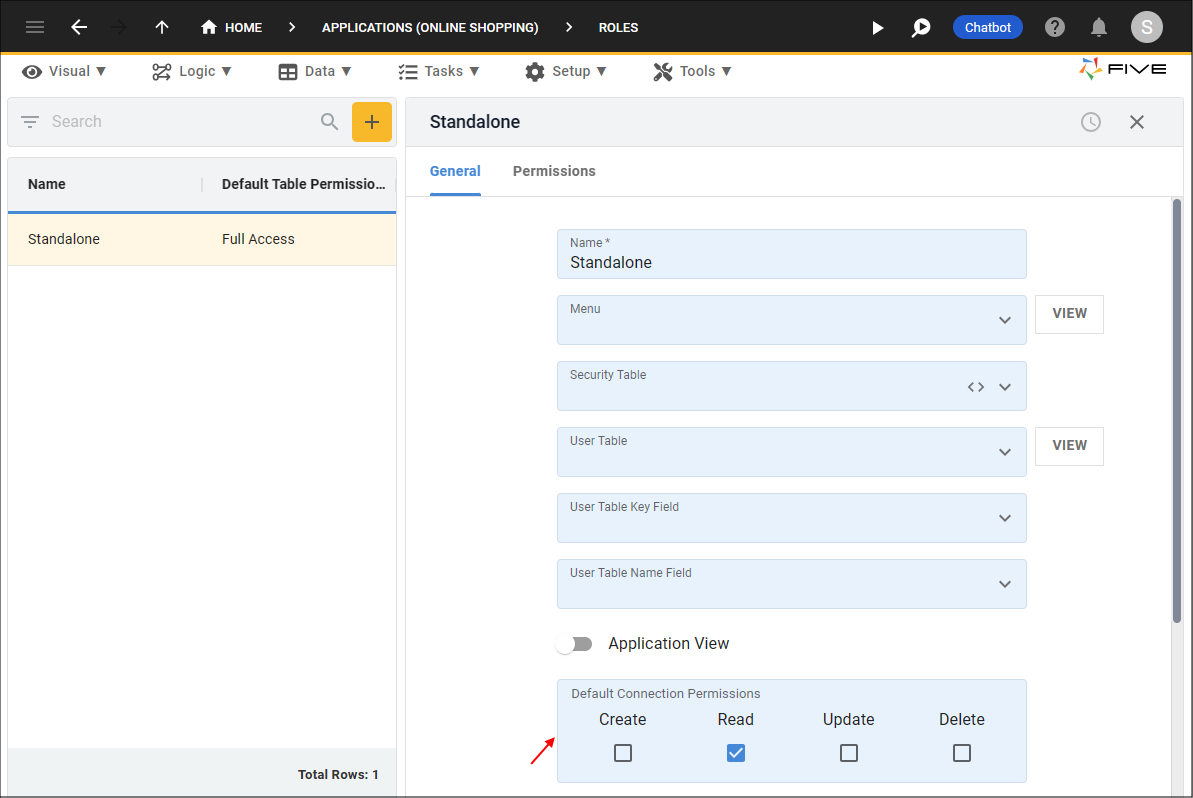Open the Visual menu

(64, 72)
